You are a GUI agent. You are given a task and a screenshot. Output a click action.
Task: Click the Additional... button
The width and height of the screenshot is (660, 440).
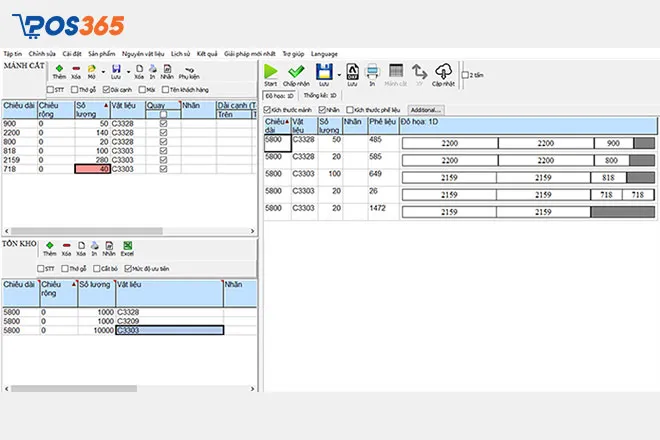(424, 109)
